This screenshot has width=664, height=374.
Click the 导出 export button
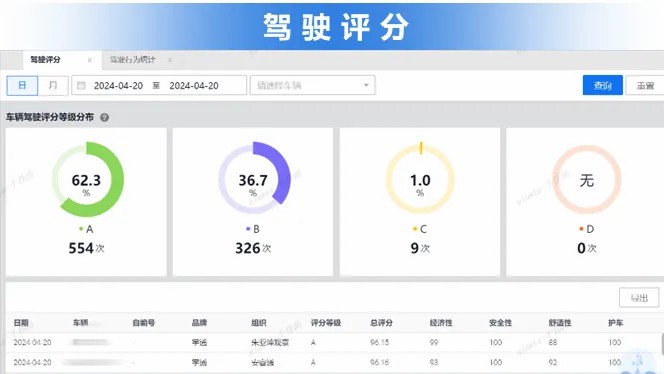click(x=639, y=297)
